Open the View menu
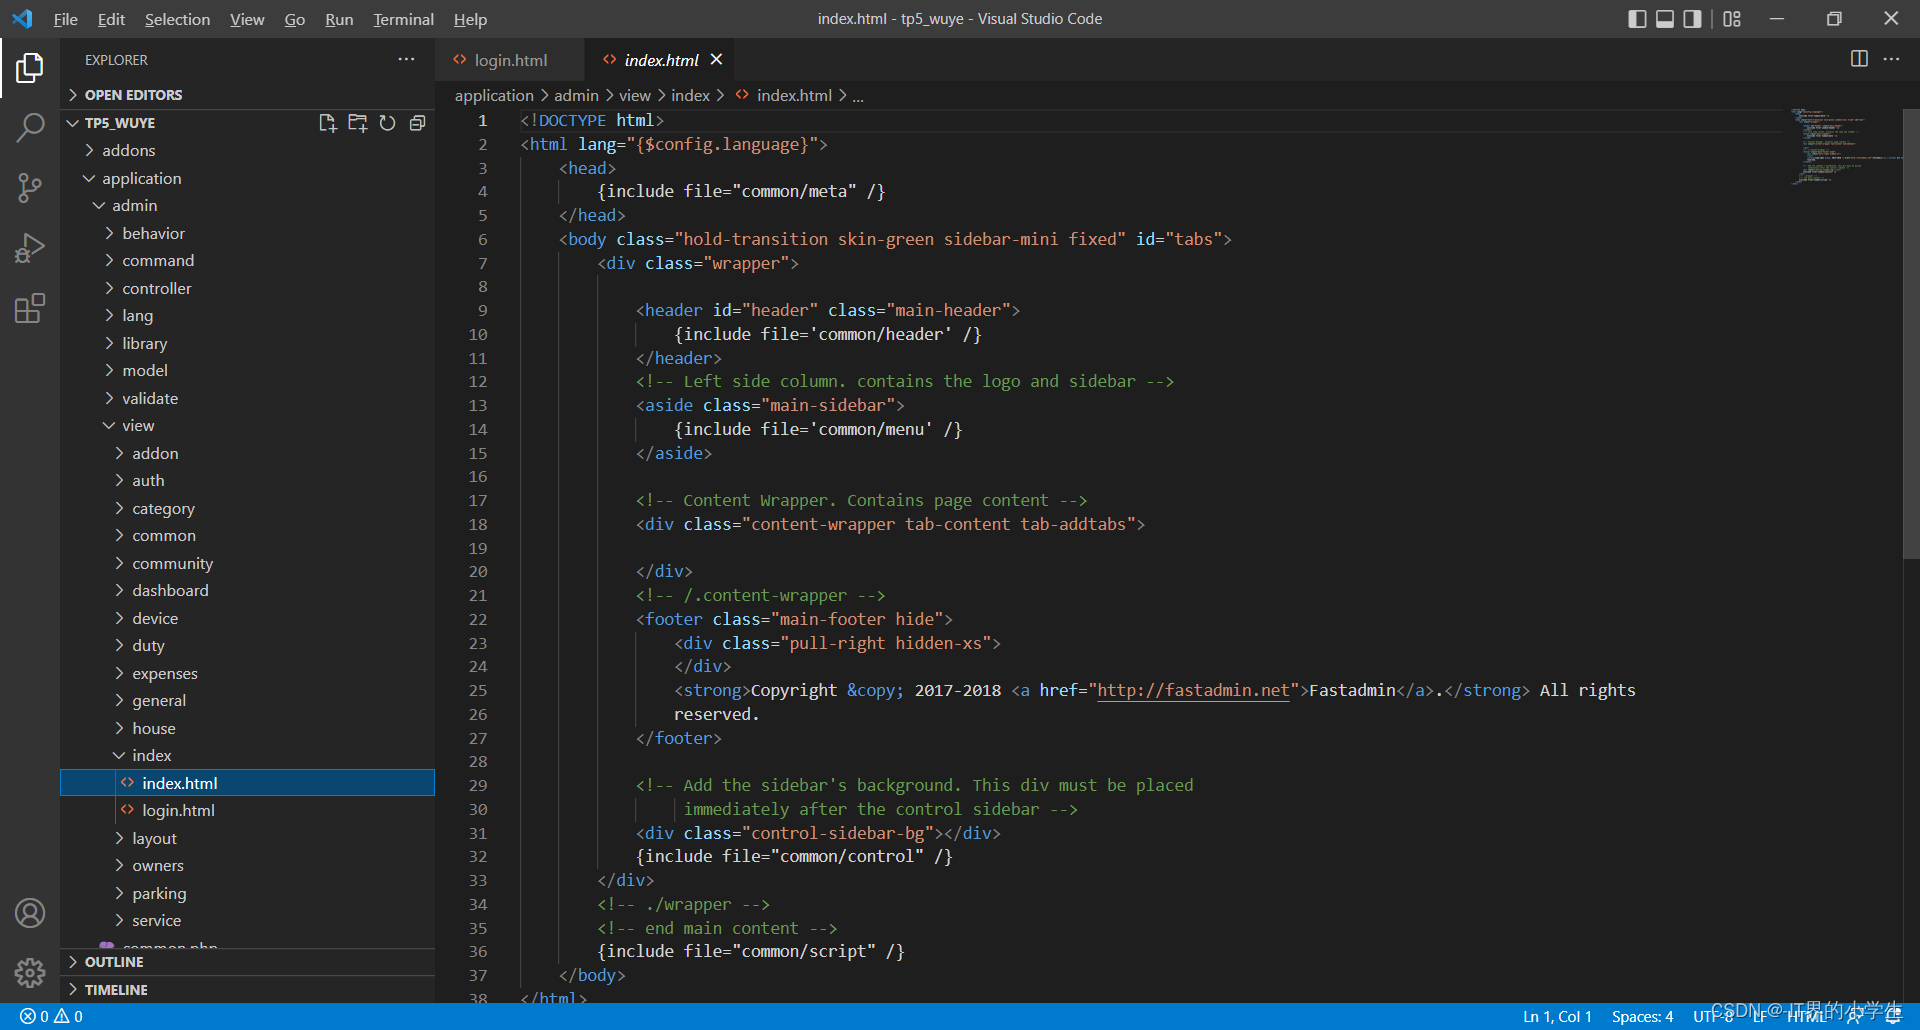This screenshot has width=1920, height=1030. pyautogui.click(x=247, y=19)
